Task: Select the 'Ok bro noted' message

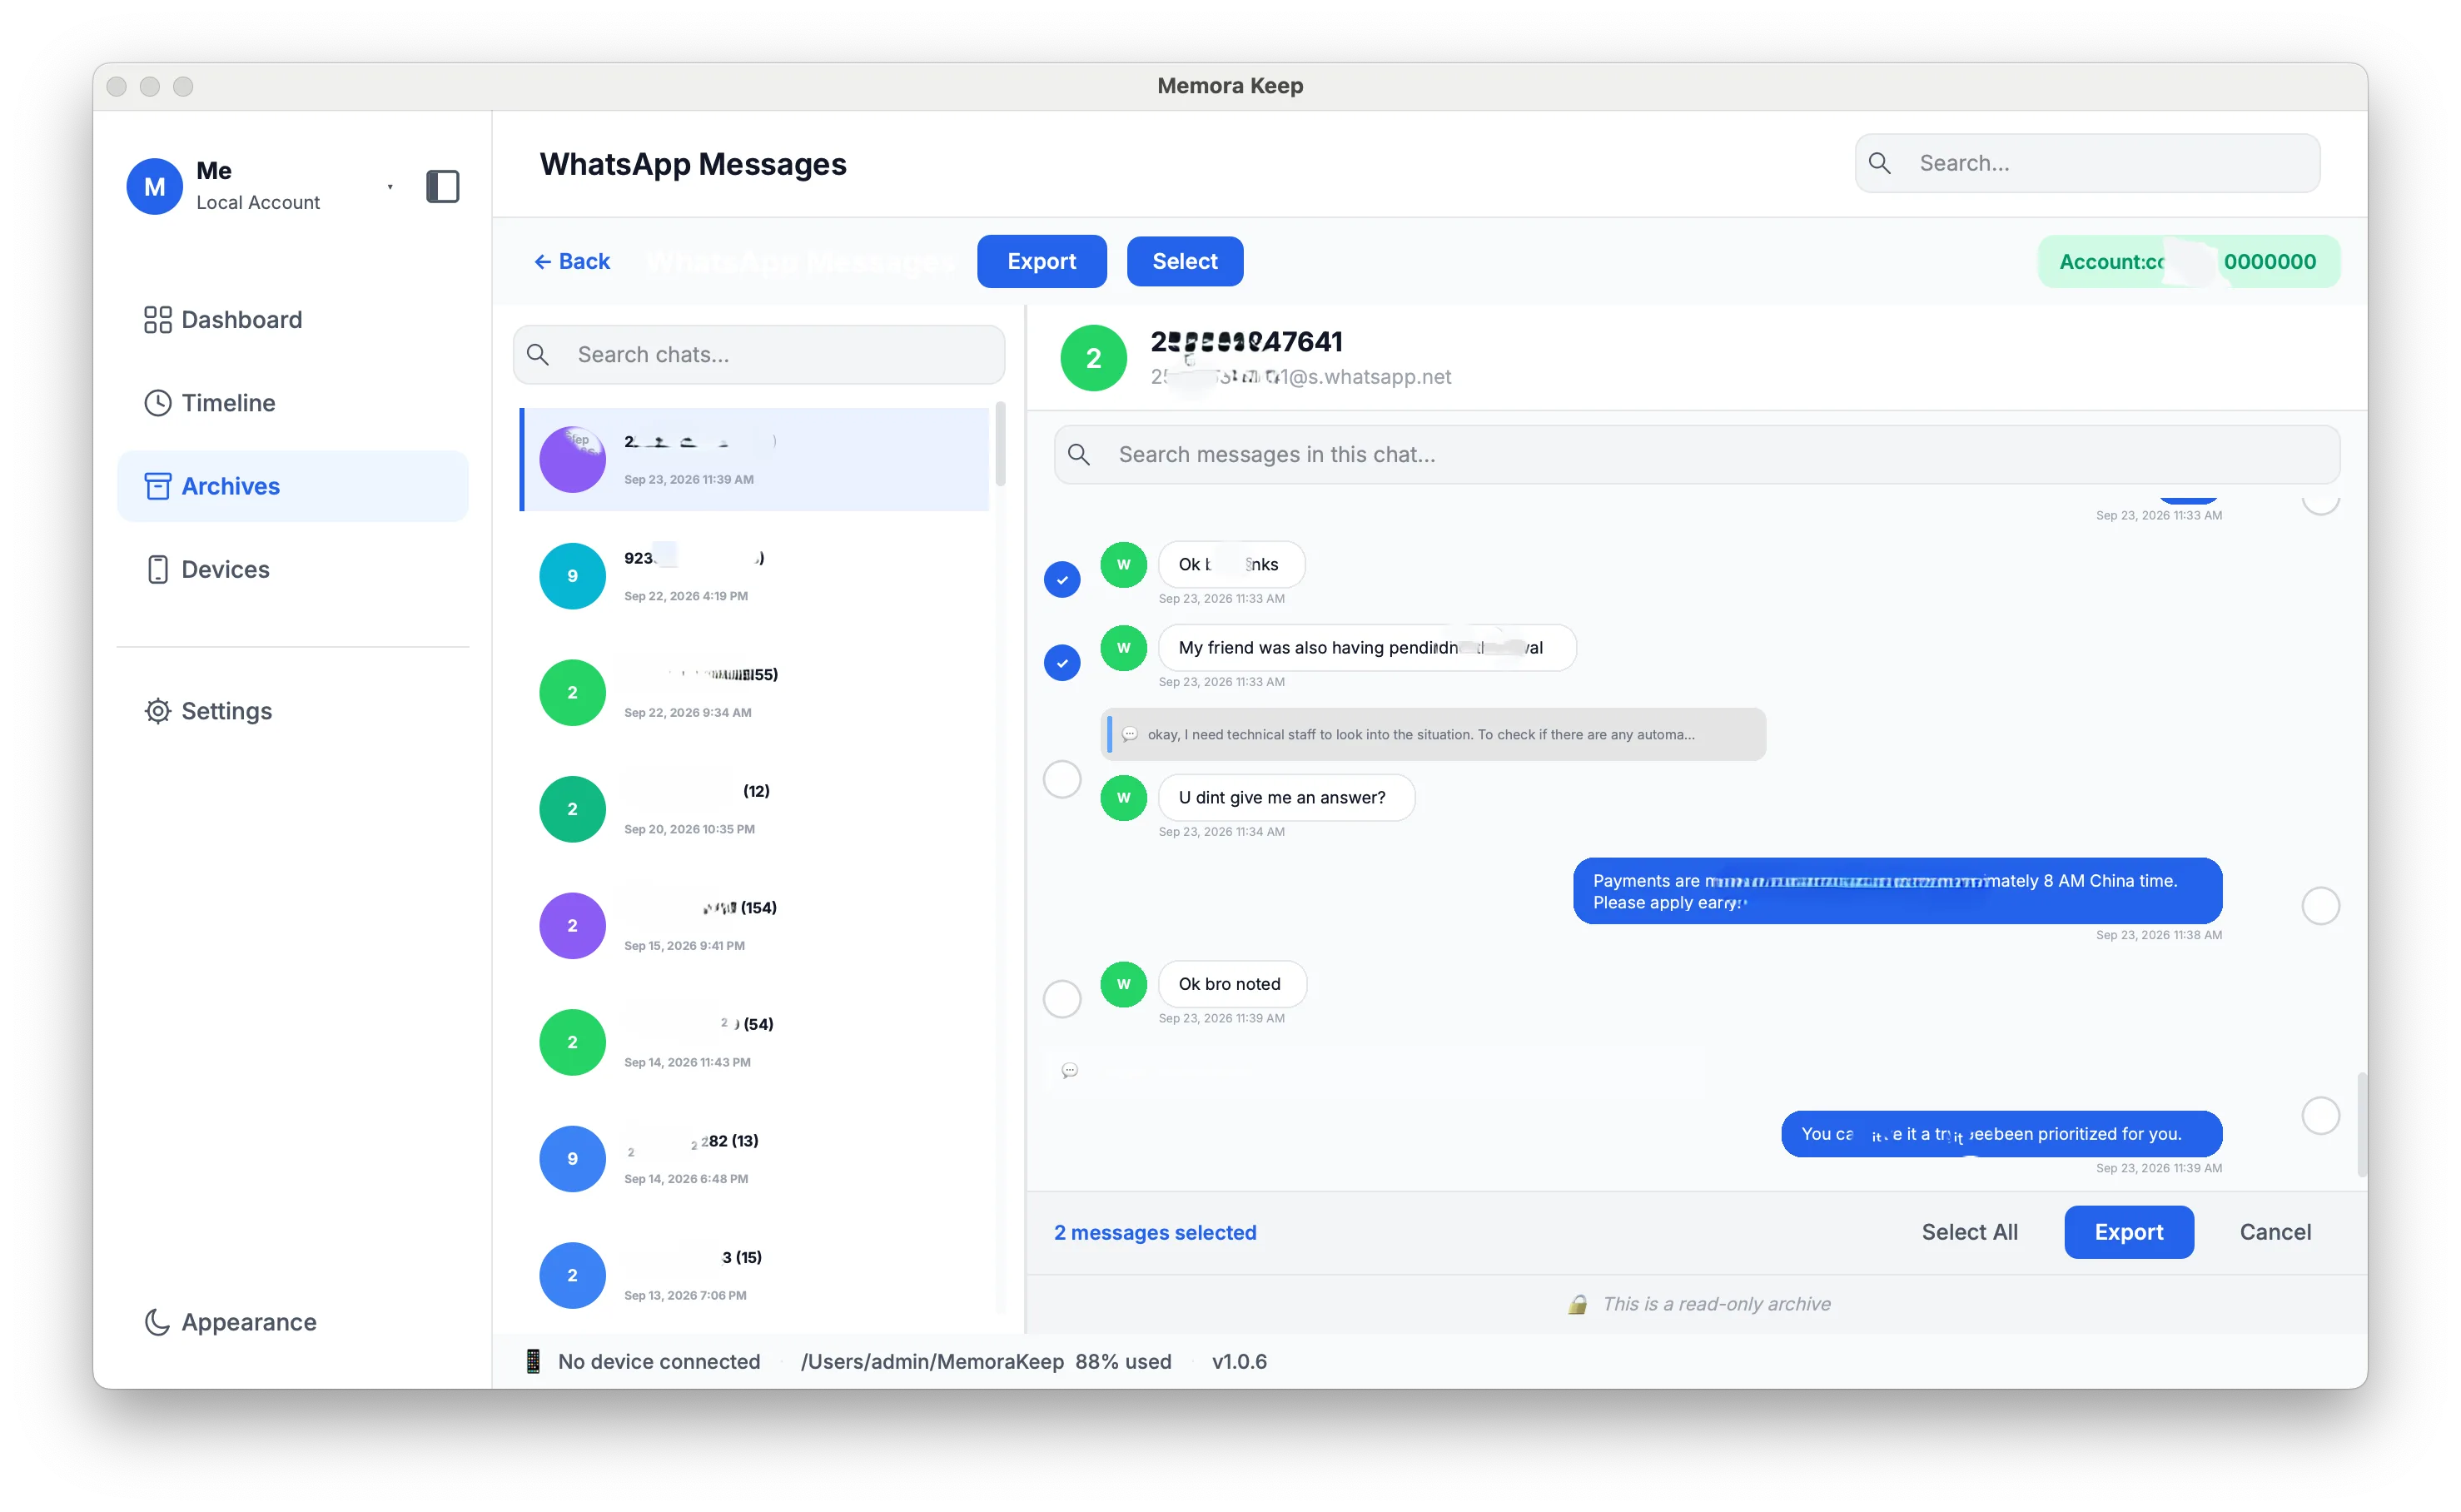Action: click(x=1062, y=998)
